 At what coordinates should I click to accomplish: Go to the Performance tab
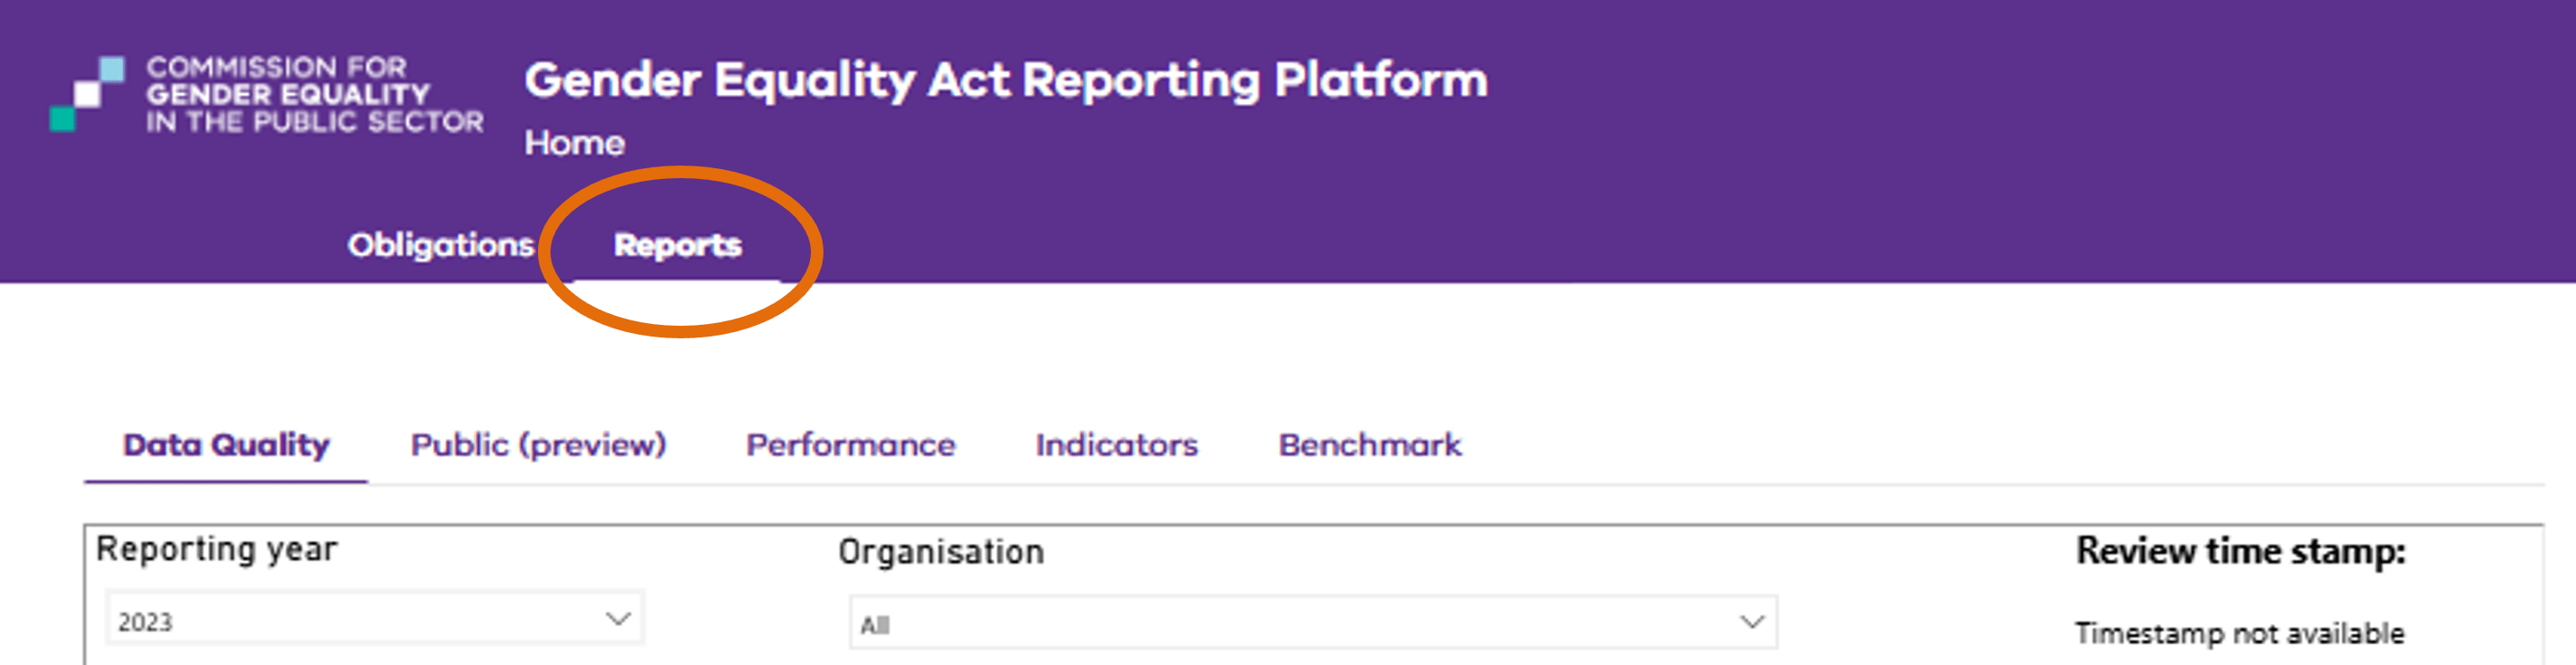click(851, 445)
